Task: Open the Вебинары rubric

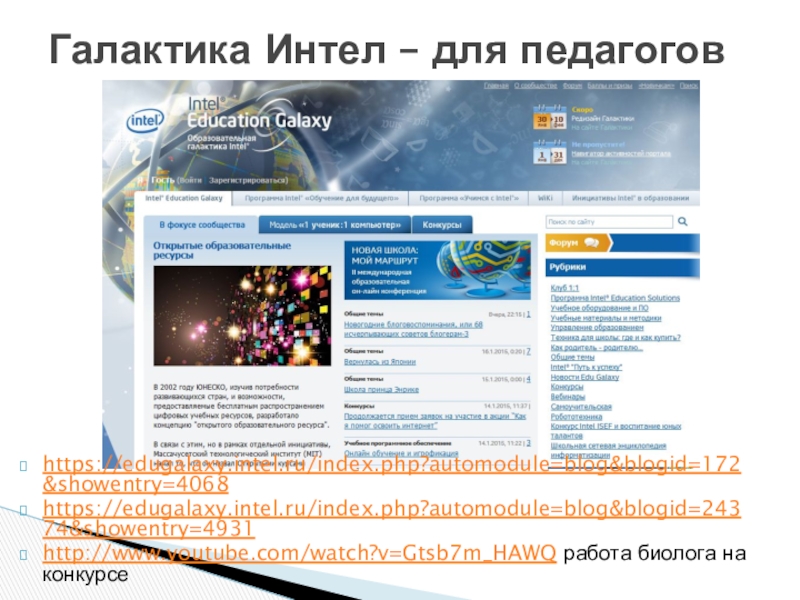Action: point(568,396)
